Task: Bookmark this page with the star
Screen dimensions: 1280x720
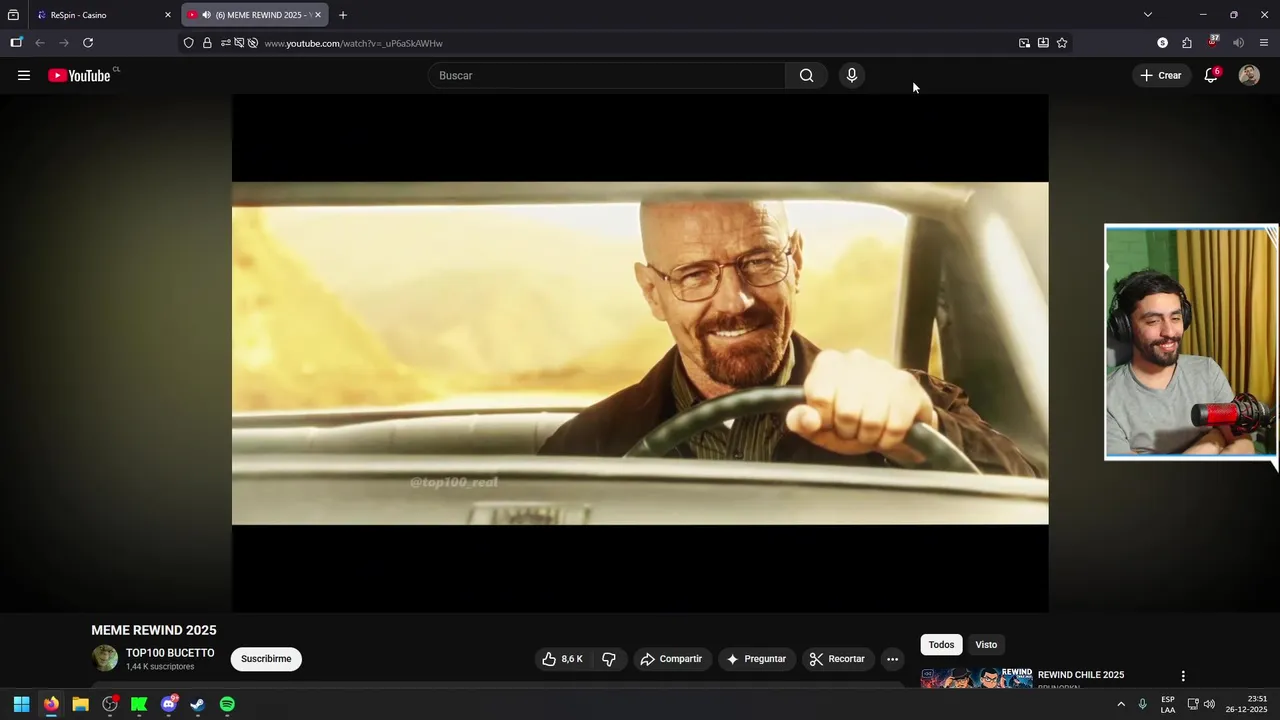Action: point(1062,43)
